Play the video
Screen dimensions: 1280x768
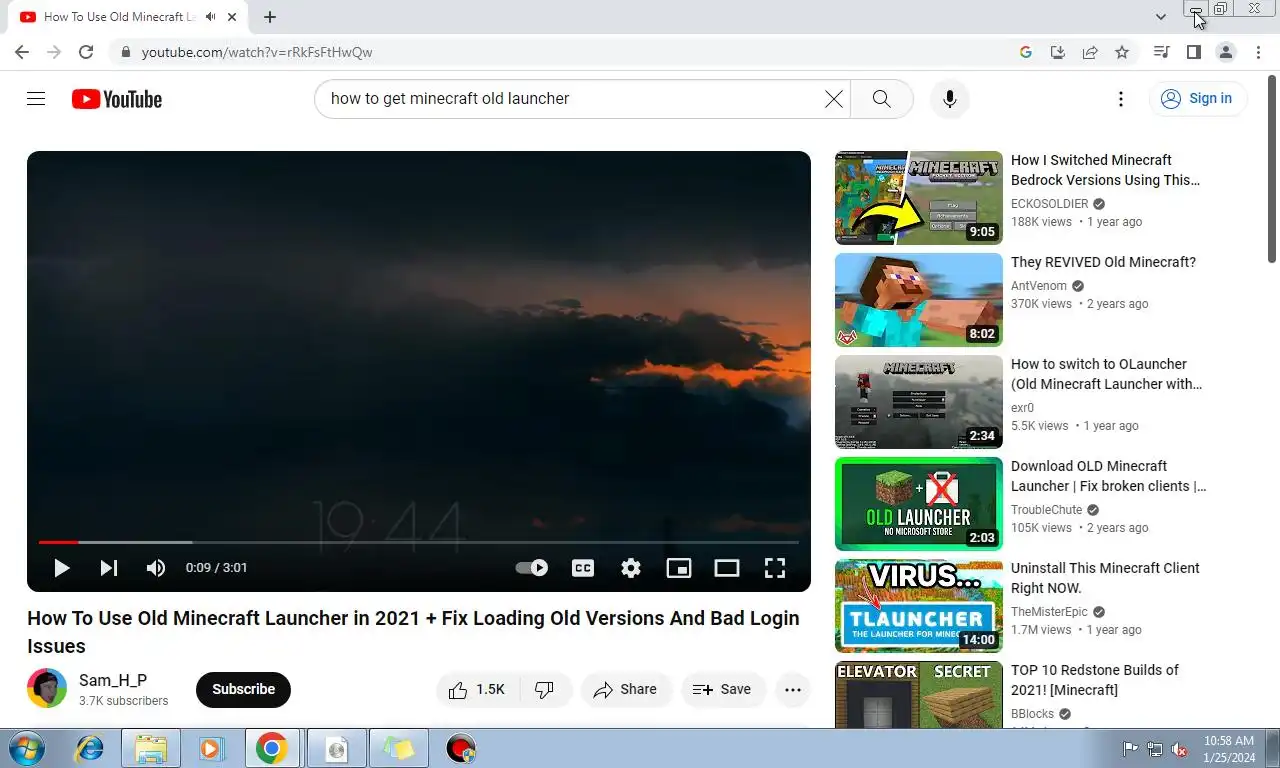[x=61, y=568]
